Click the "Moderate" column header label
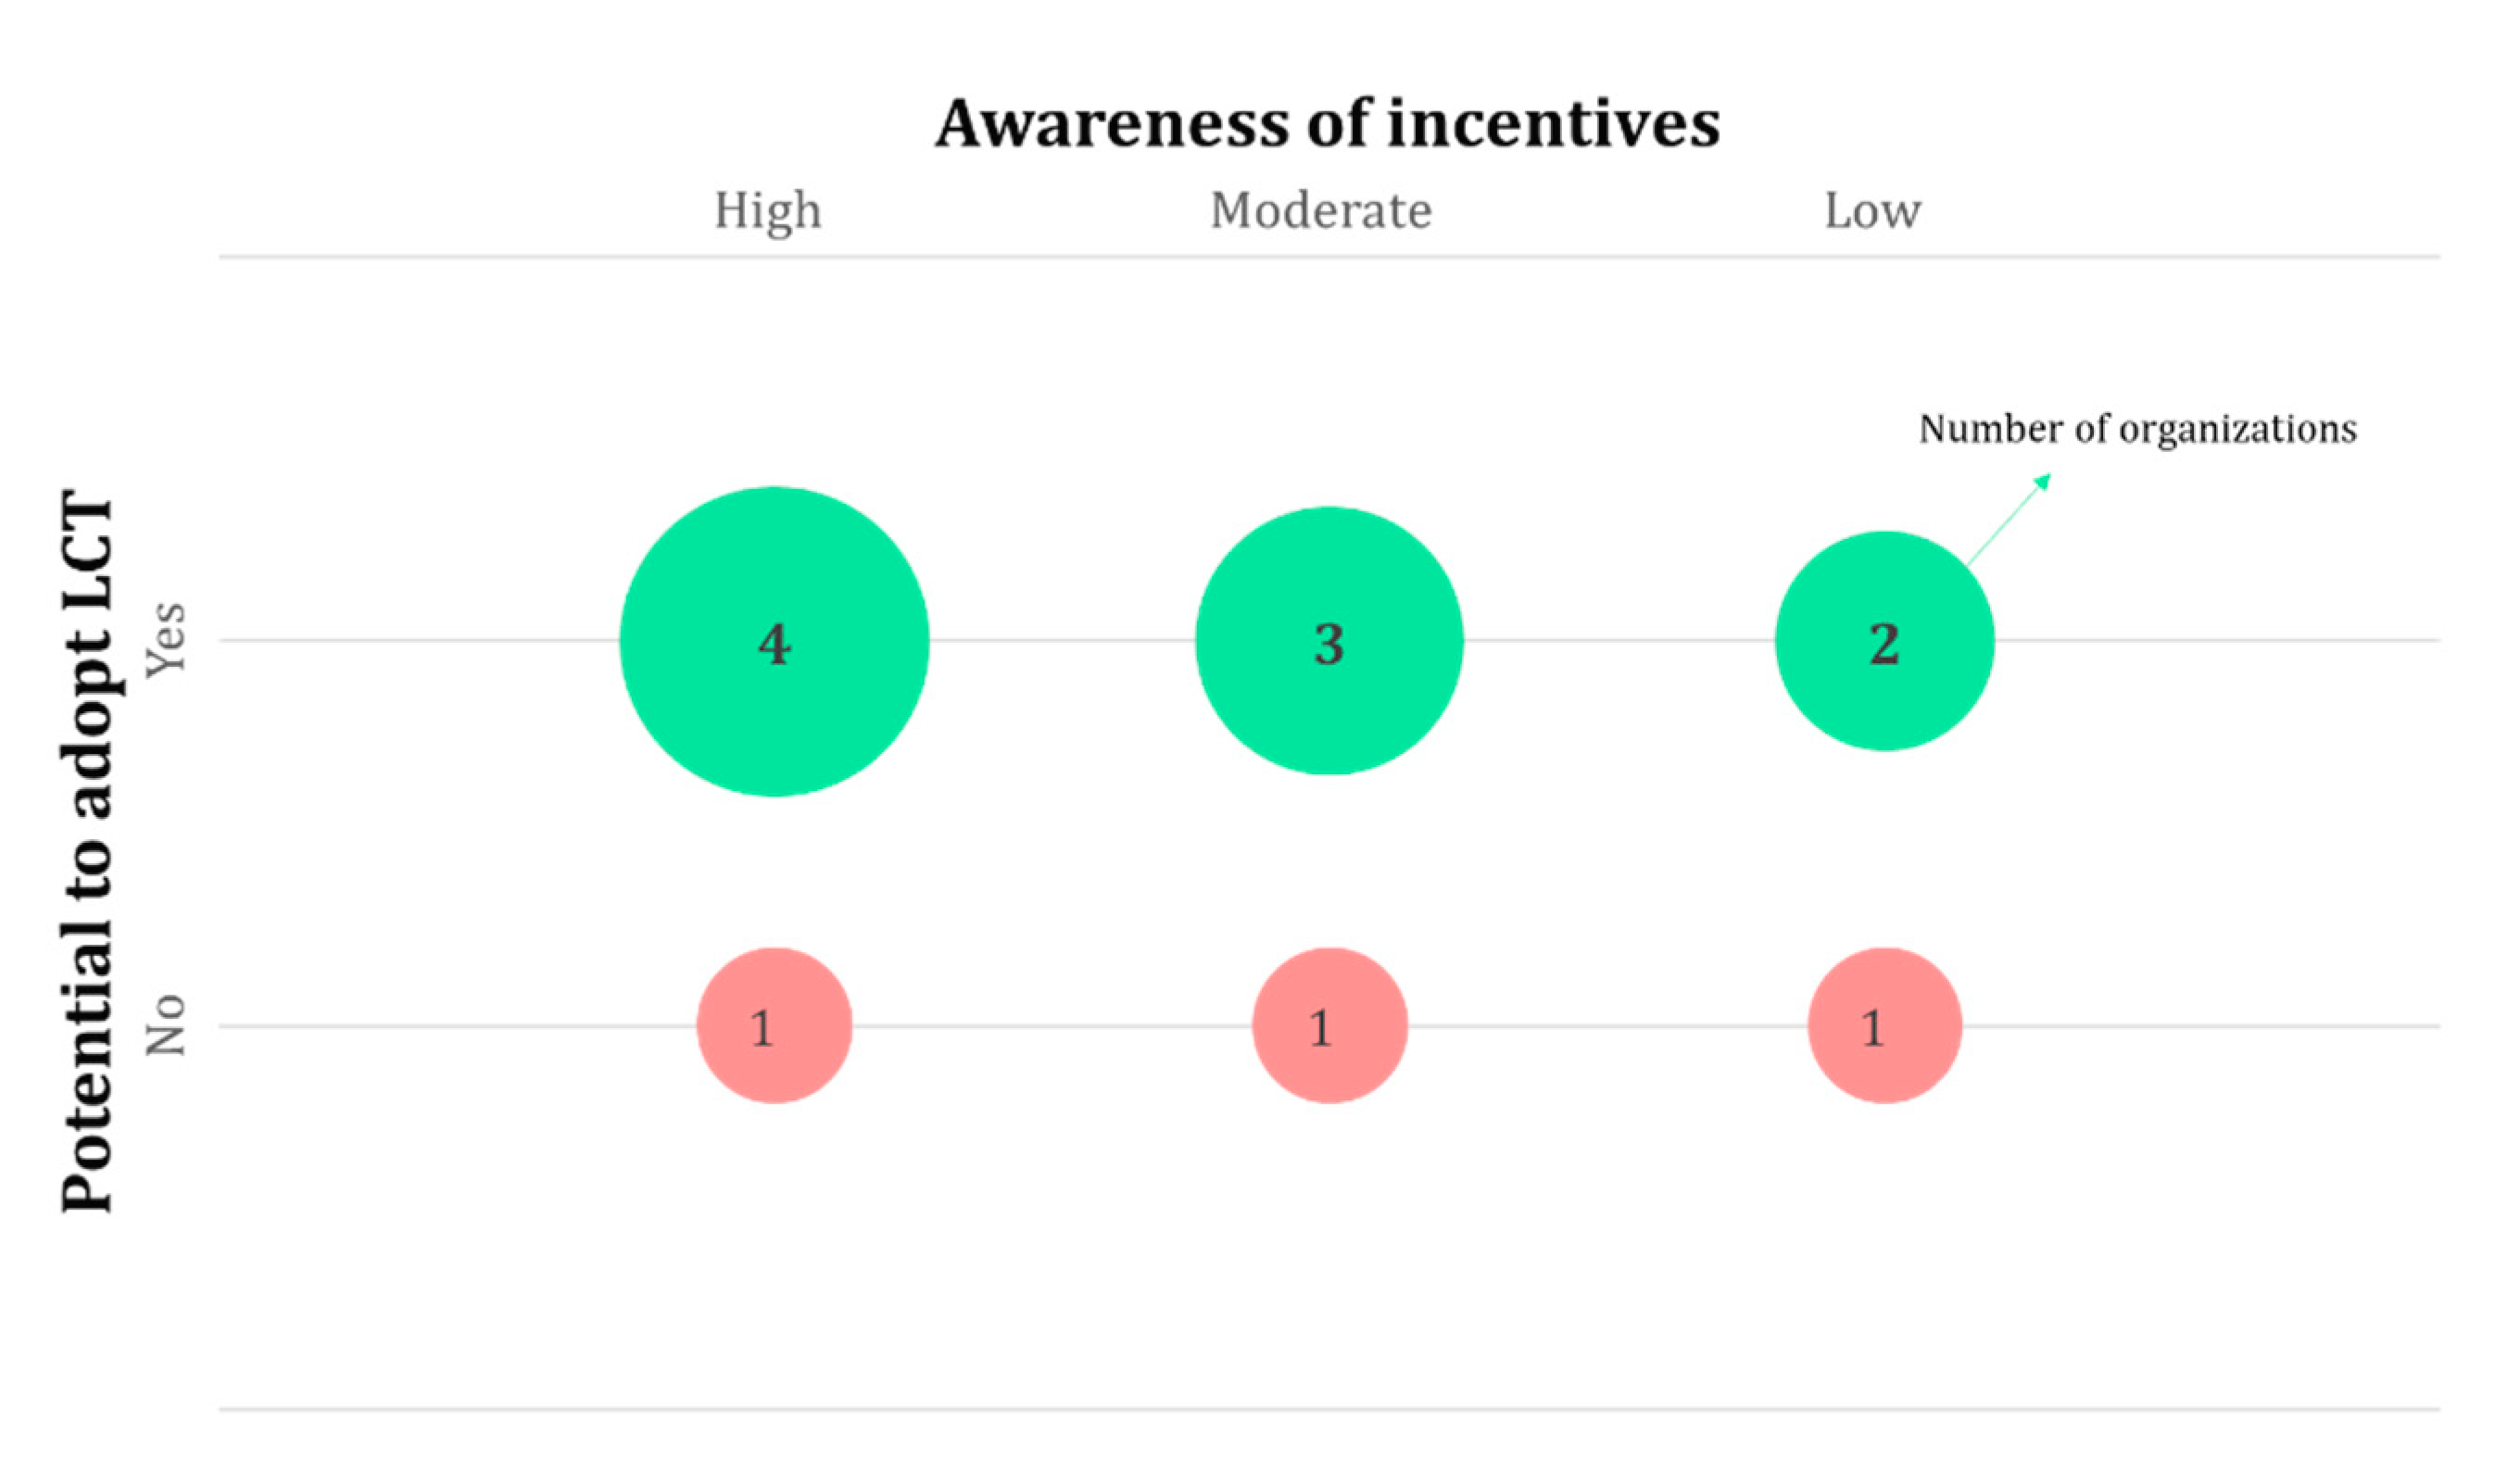This screenshot has height=1469, width=2520. click(x=1321, y=211)
